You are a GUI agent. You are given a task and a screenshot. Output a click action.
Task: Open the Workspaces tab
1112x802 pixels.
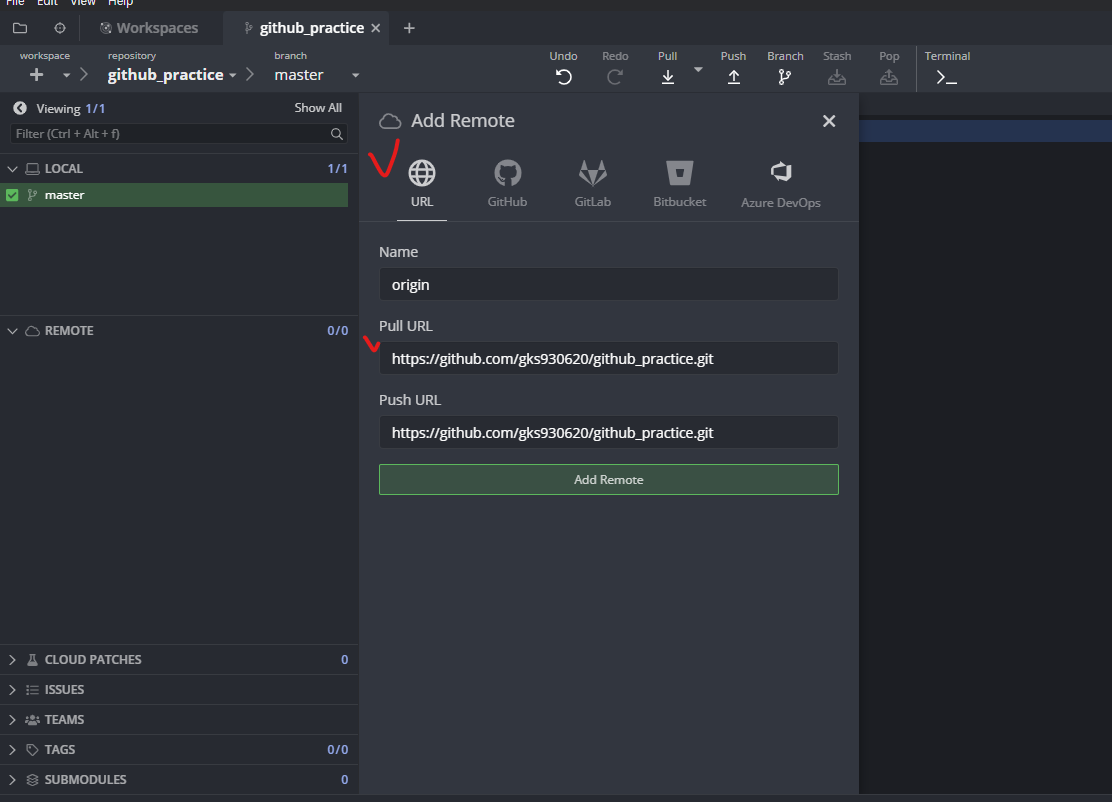[149, 28]
